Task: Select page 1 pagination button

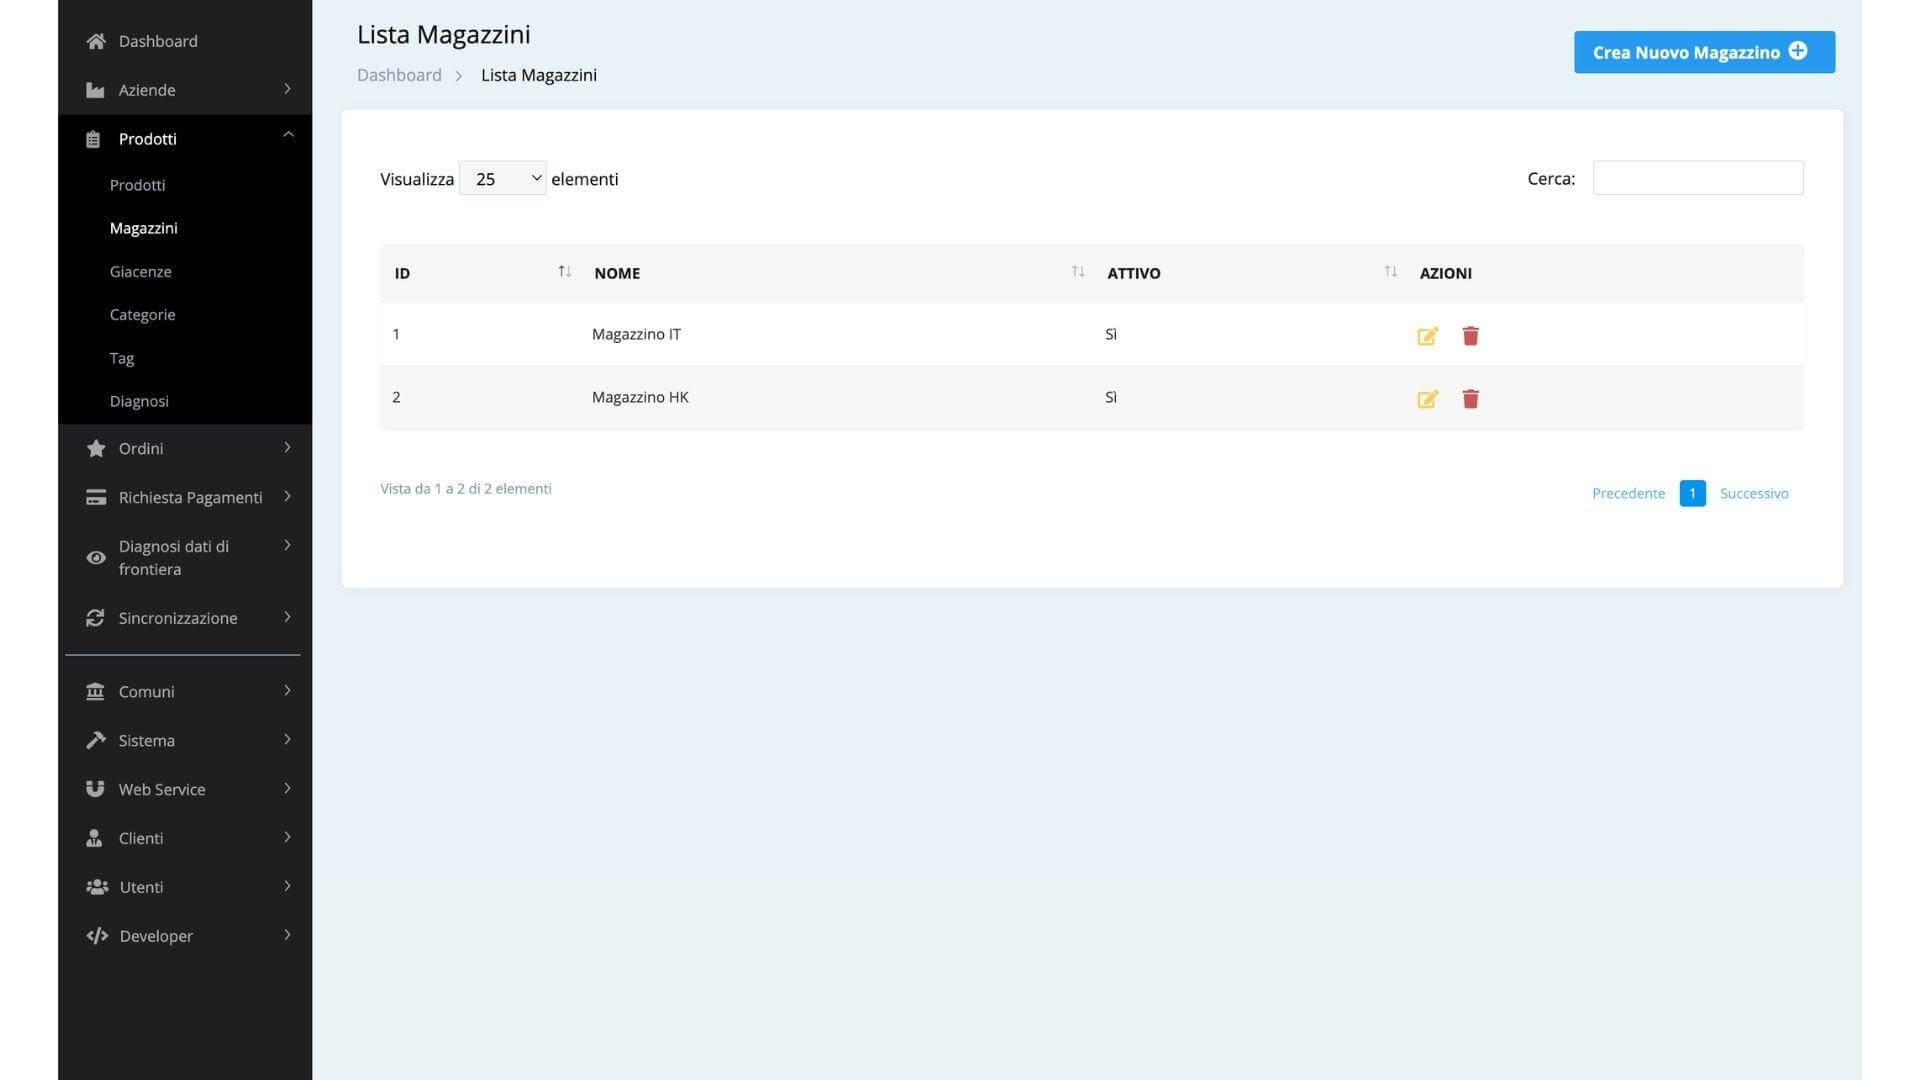Action: 1692,493
